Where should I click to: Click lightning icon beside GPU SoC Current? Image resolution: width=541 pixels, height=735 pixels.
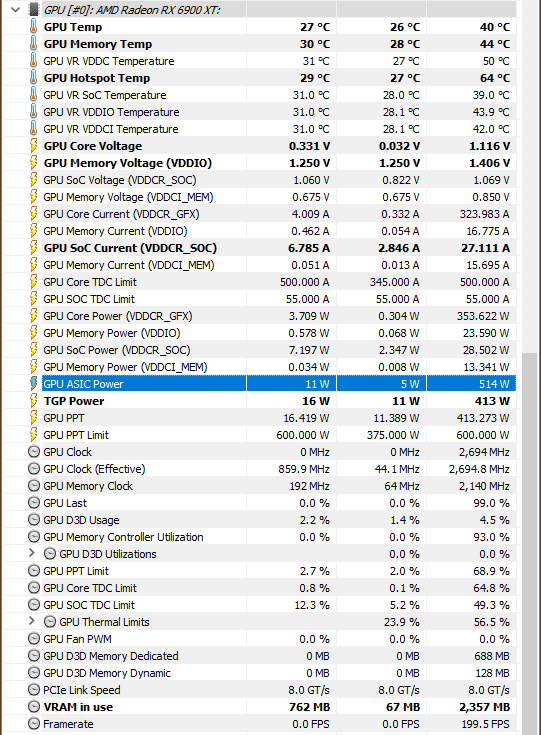[33, 248]
